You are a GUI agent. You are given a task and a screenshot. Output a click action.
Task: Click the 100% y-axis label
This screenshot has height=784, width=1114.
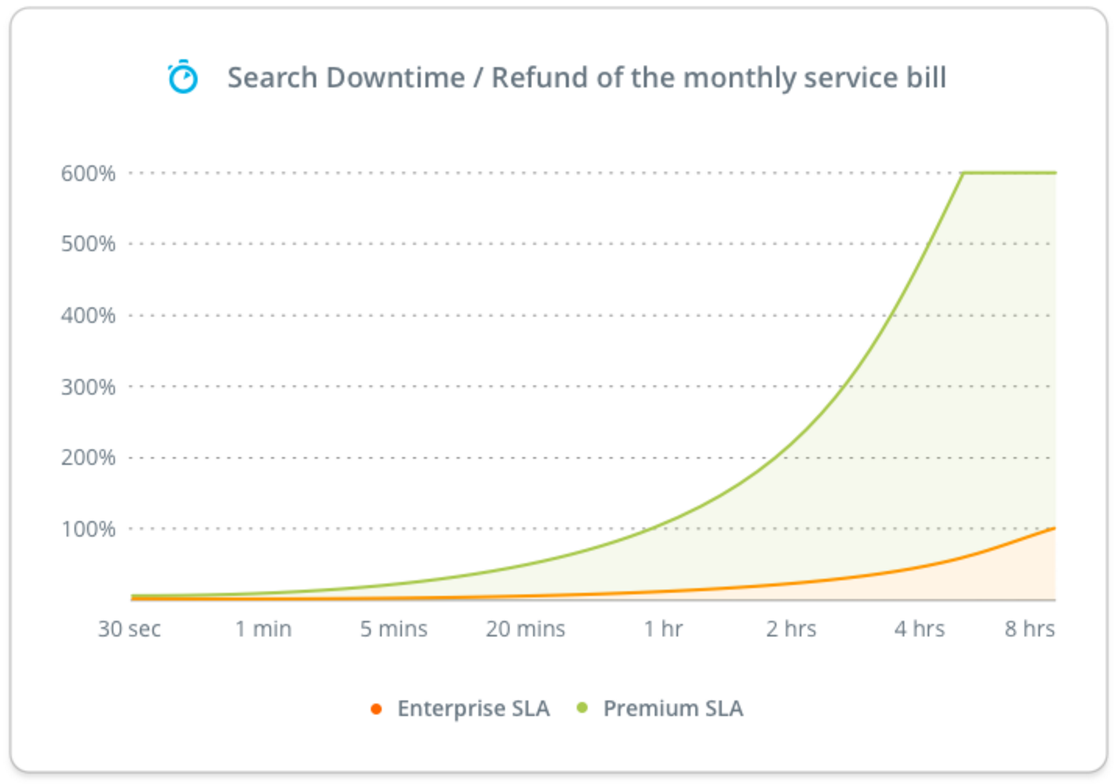[88, 529]
